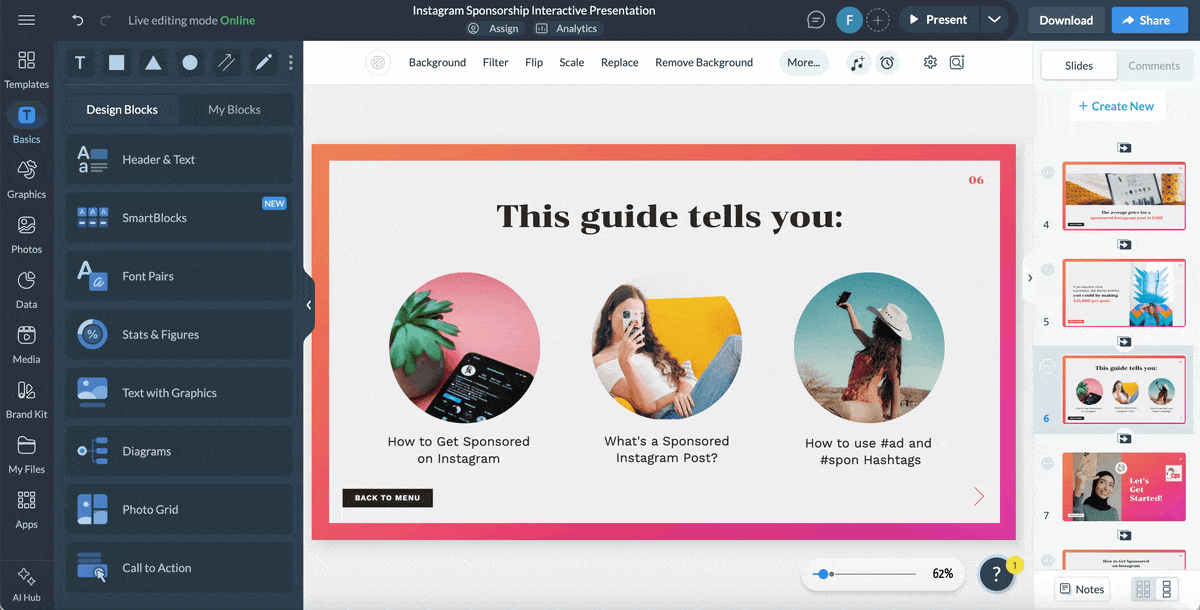1200x610 pixels.
Task: Expand Header & Text blocks
Action: [x=179, y=159]
